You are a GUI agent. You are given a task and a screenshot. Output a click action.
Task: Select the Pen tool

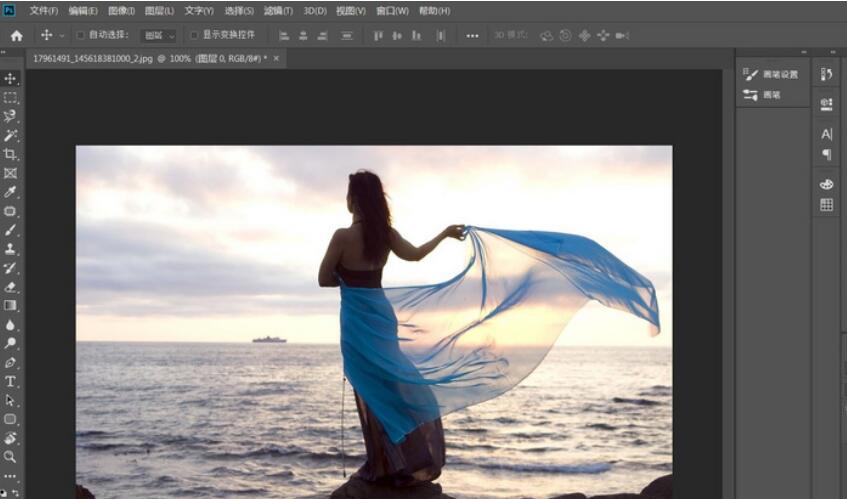(10, 362)
